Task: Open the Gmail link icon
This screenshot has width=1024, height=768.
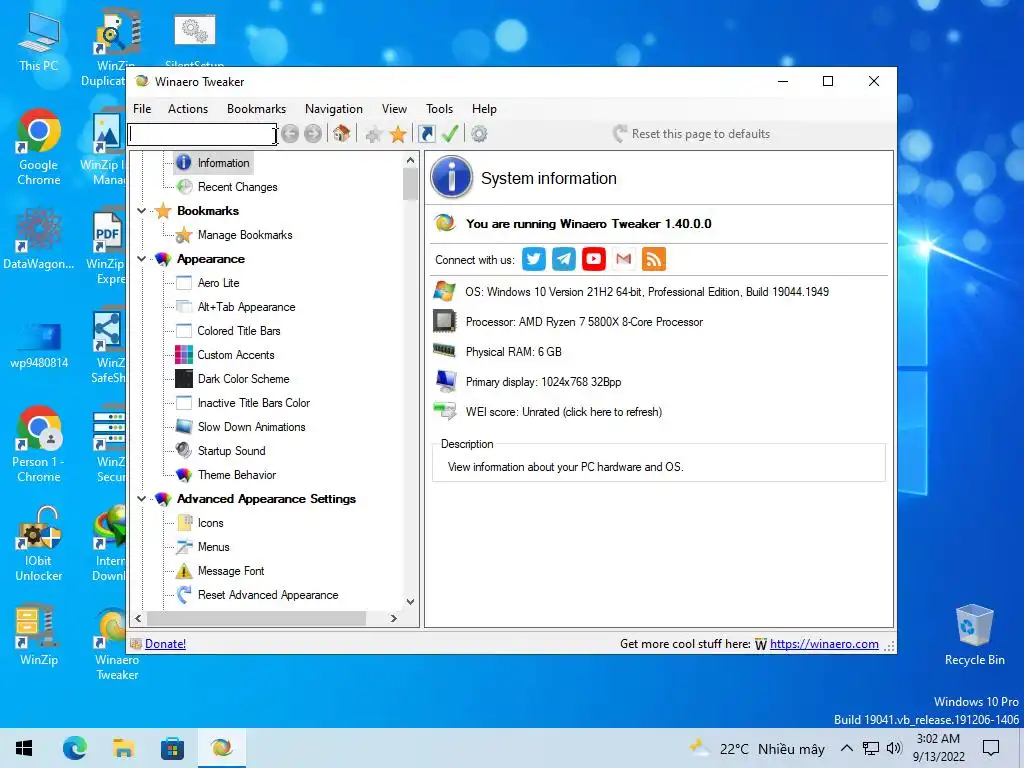Action: click(624, 259)
